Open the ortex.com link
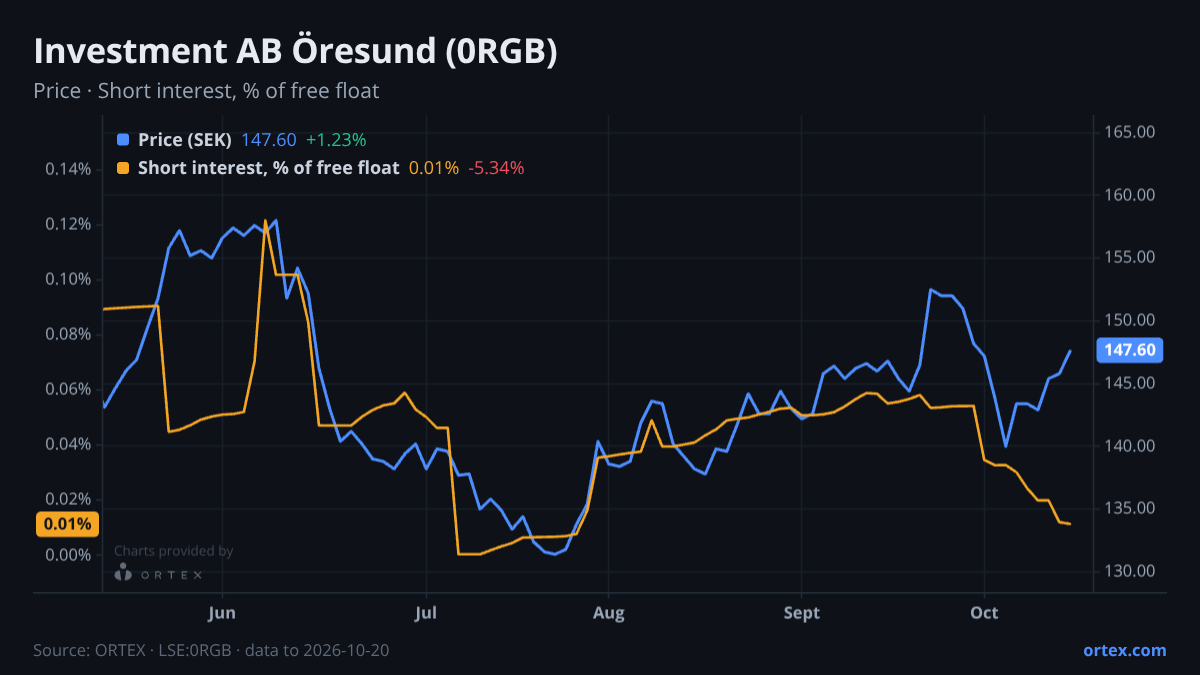Image resolution: width=1200 pixels, height=675 pixels. click(x=1124, y=650)
